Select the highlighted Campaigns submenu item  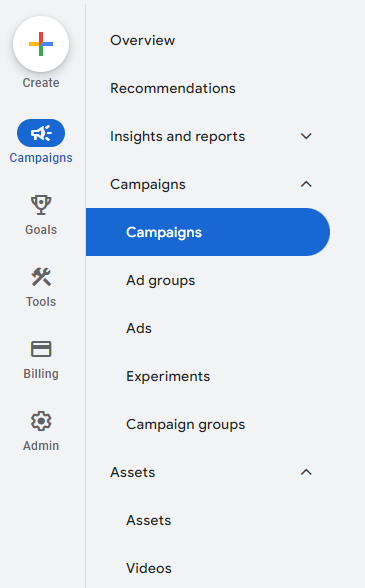point(208,232)
